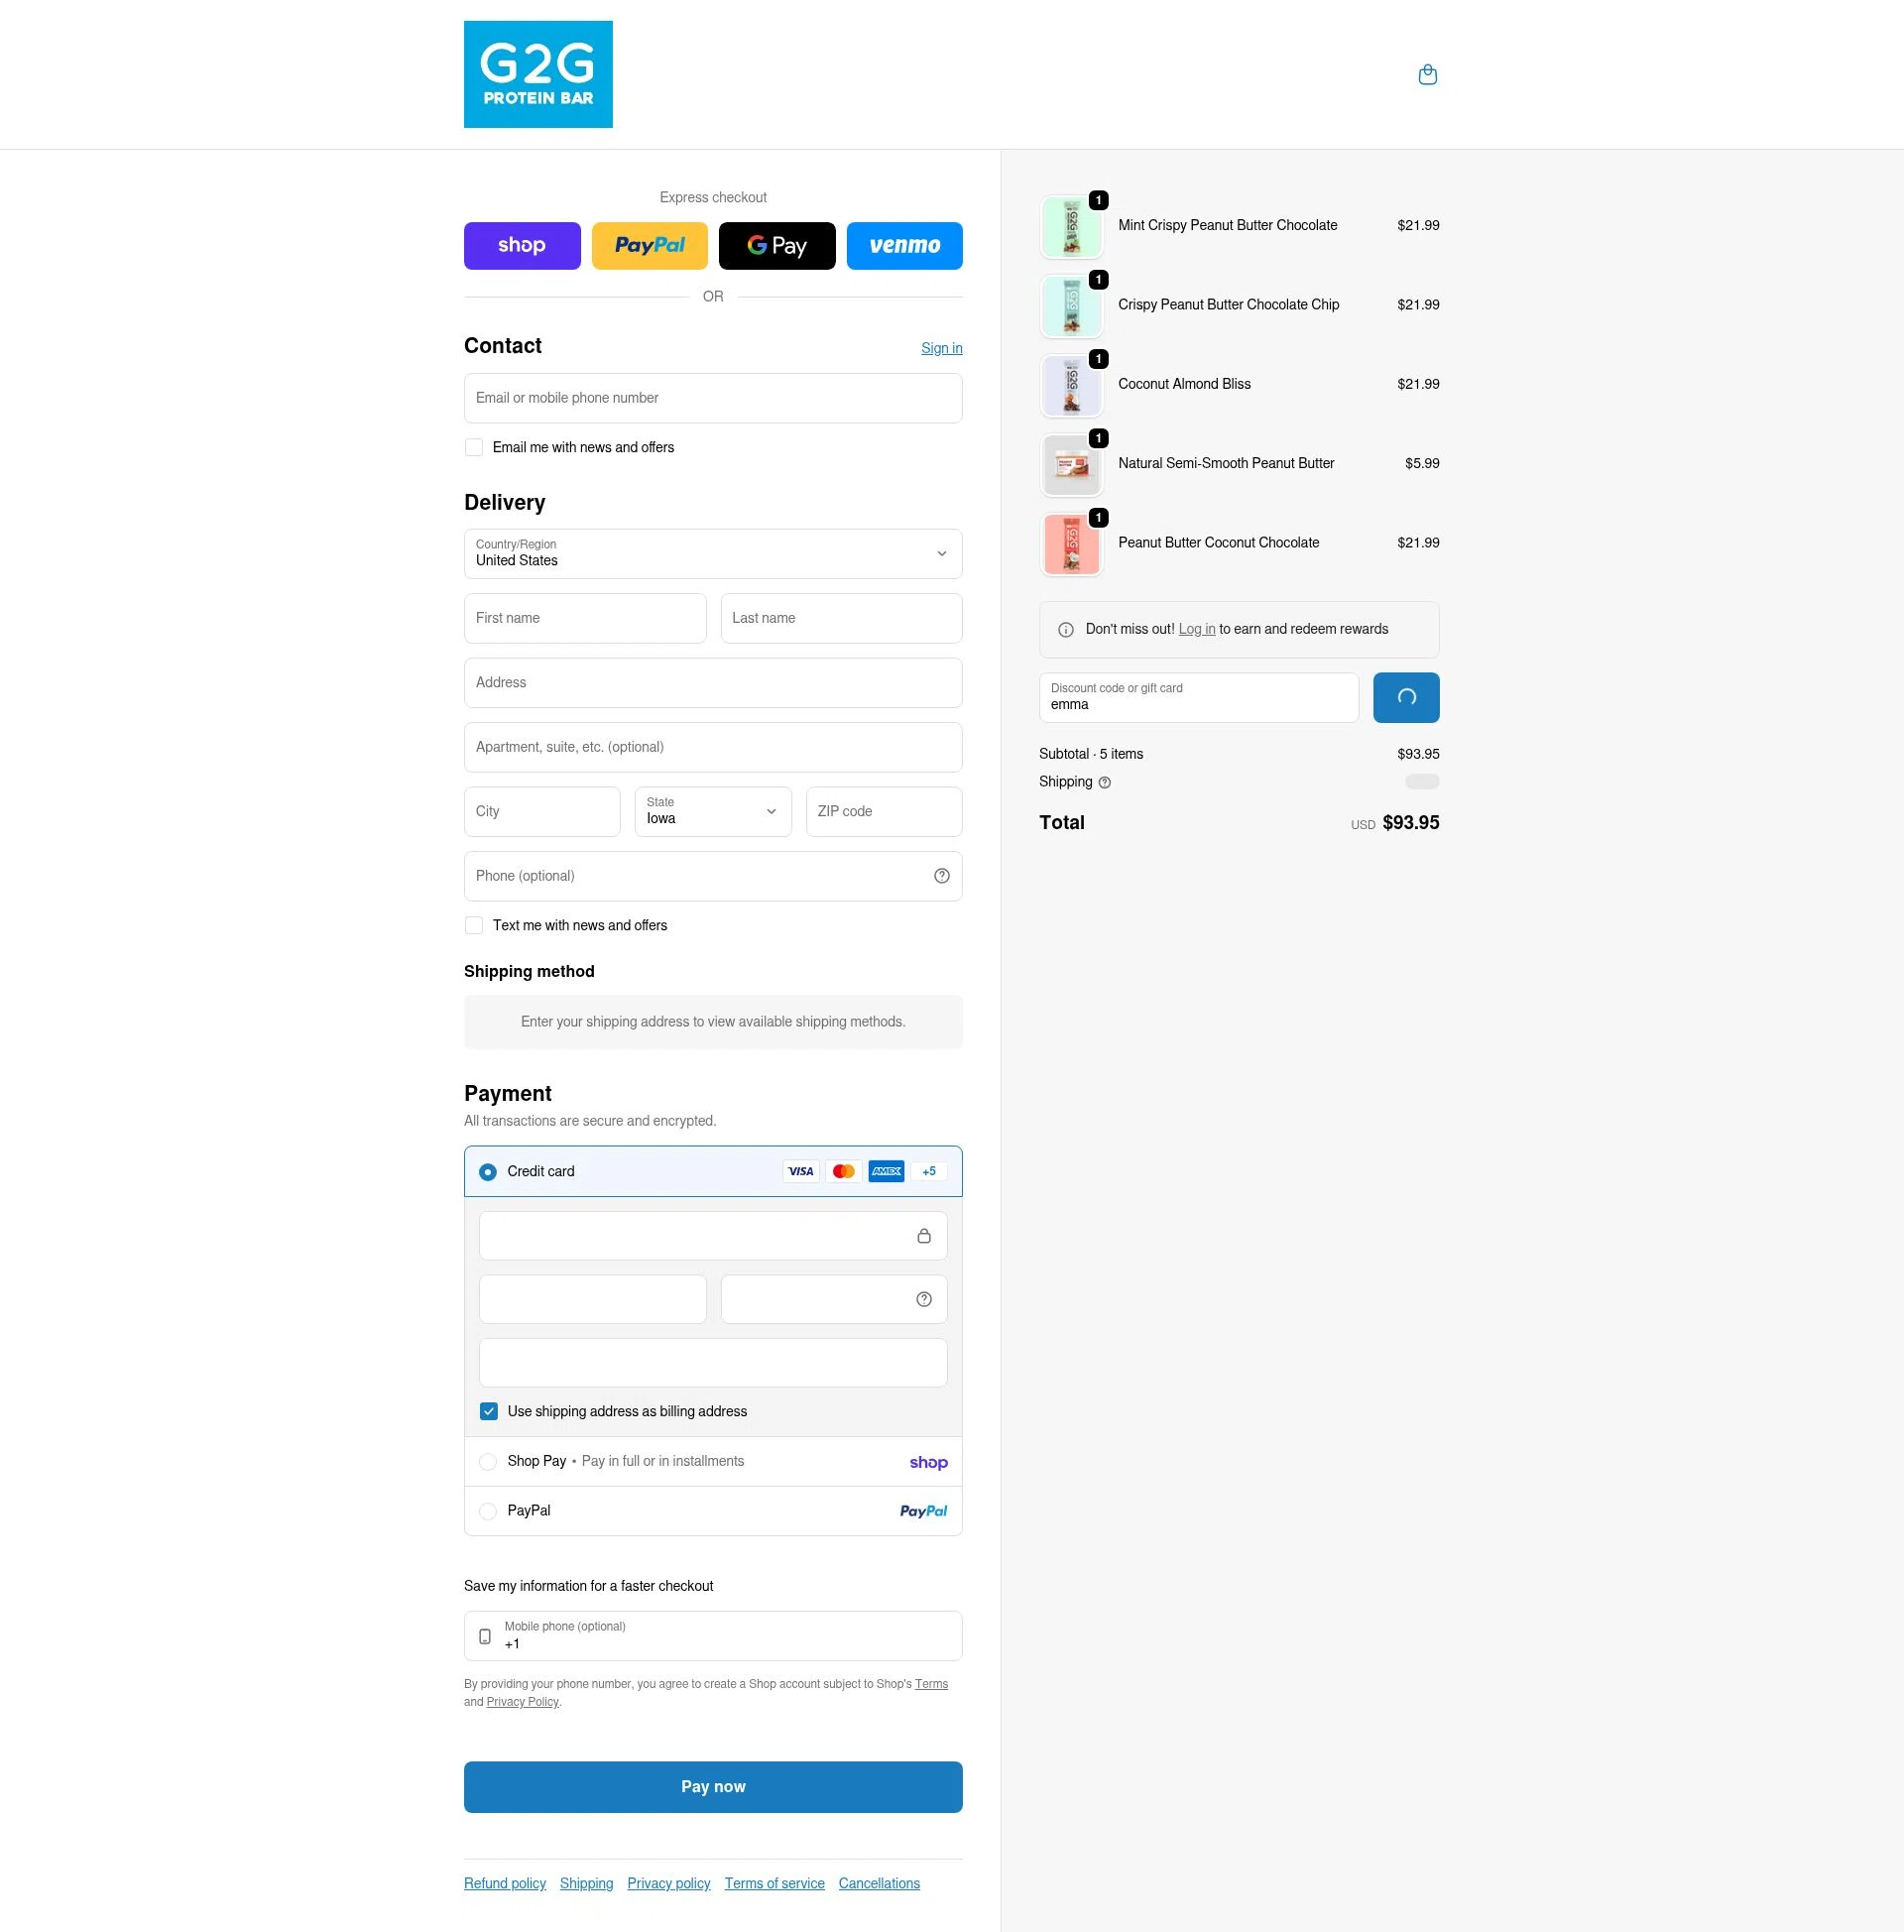
Task: Click the phone number help icon
Action: pos(941,875)
